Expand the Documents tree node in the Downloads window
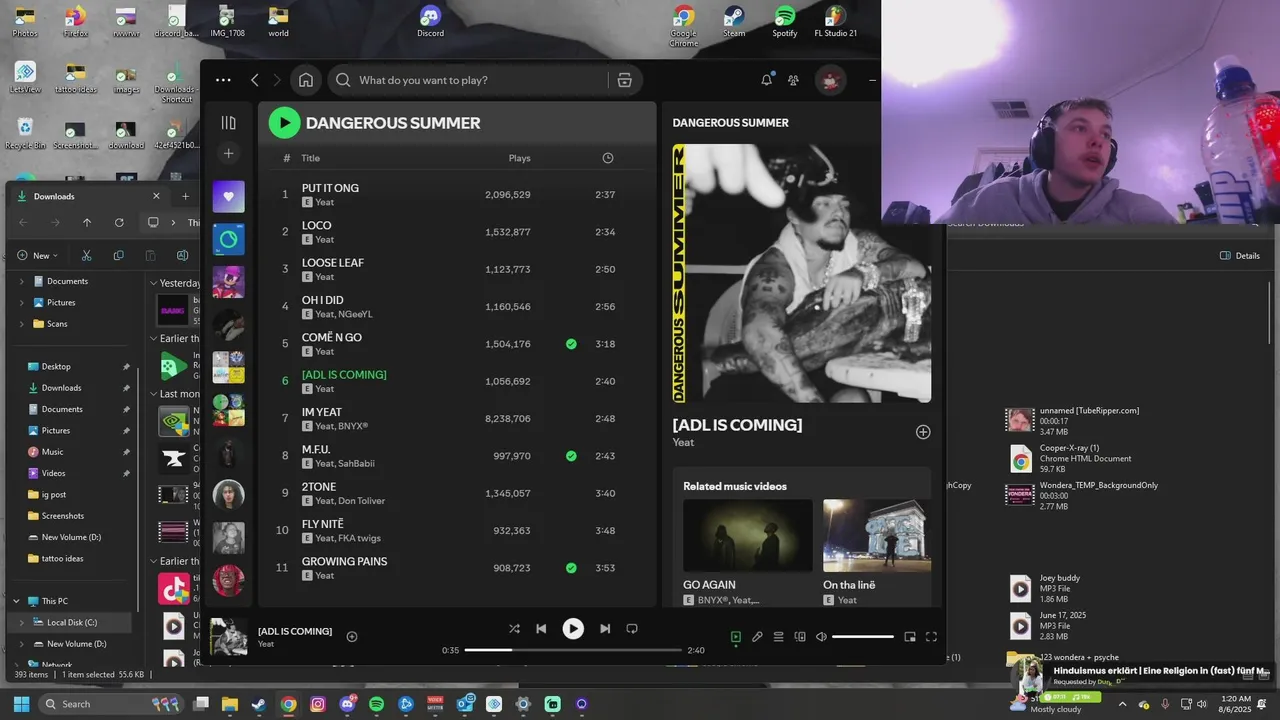Image resolution: width=1280 pixels, height=720 pixels. coord(21,281)
